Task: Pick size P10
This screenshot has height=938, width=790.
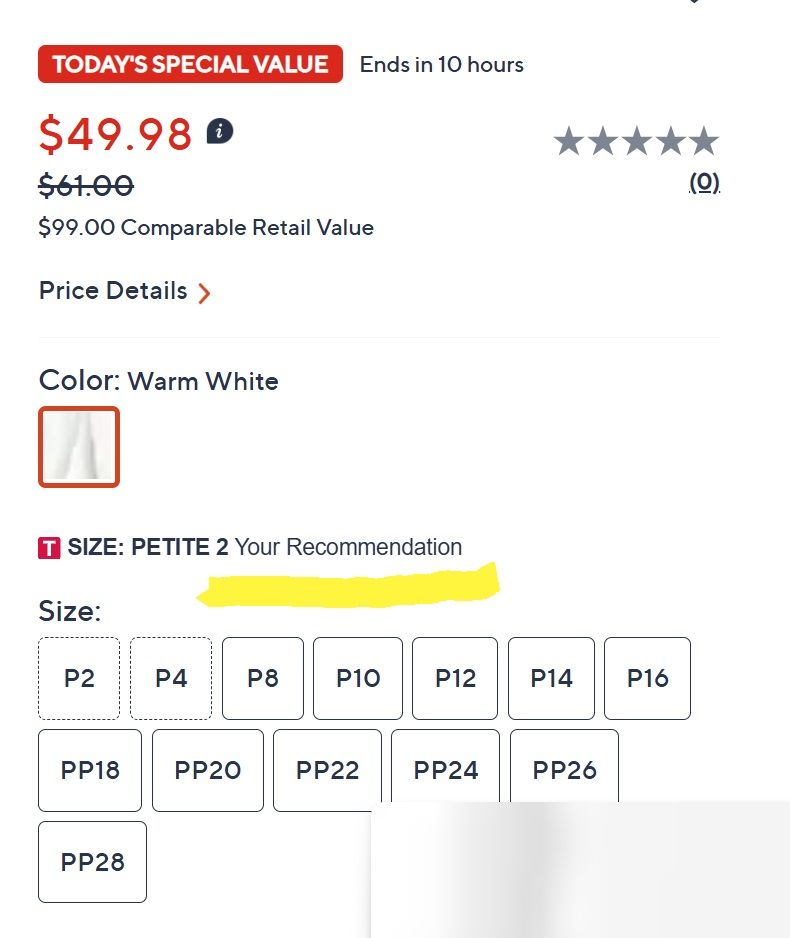Action: click(358, 678)
